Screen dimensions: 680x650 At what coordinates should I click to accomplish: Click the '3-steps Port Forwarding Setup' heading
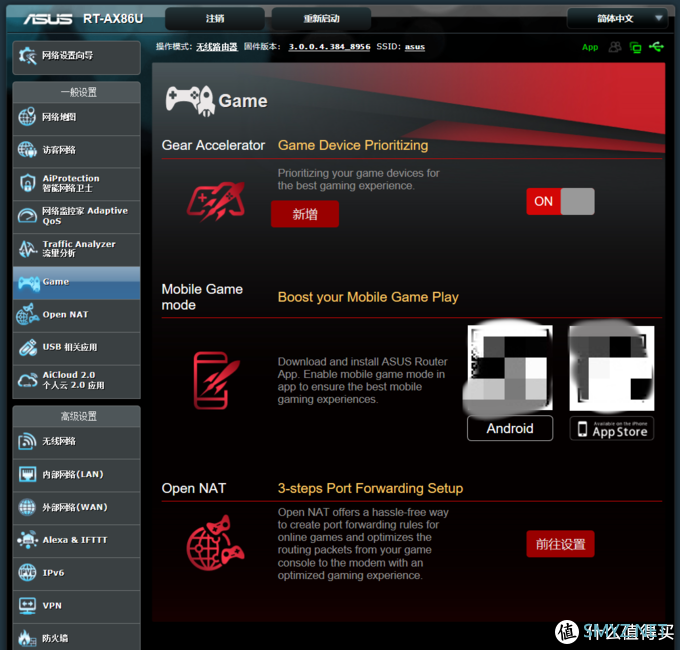[370, 489]
